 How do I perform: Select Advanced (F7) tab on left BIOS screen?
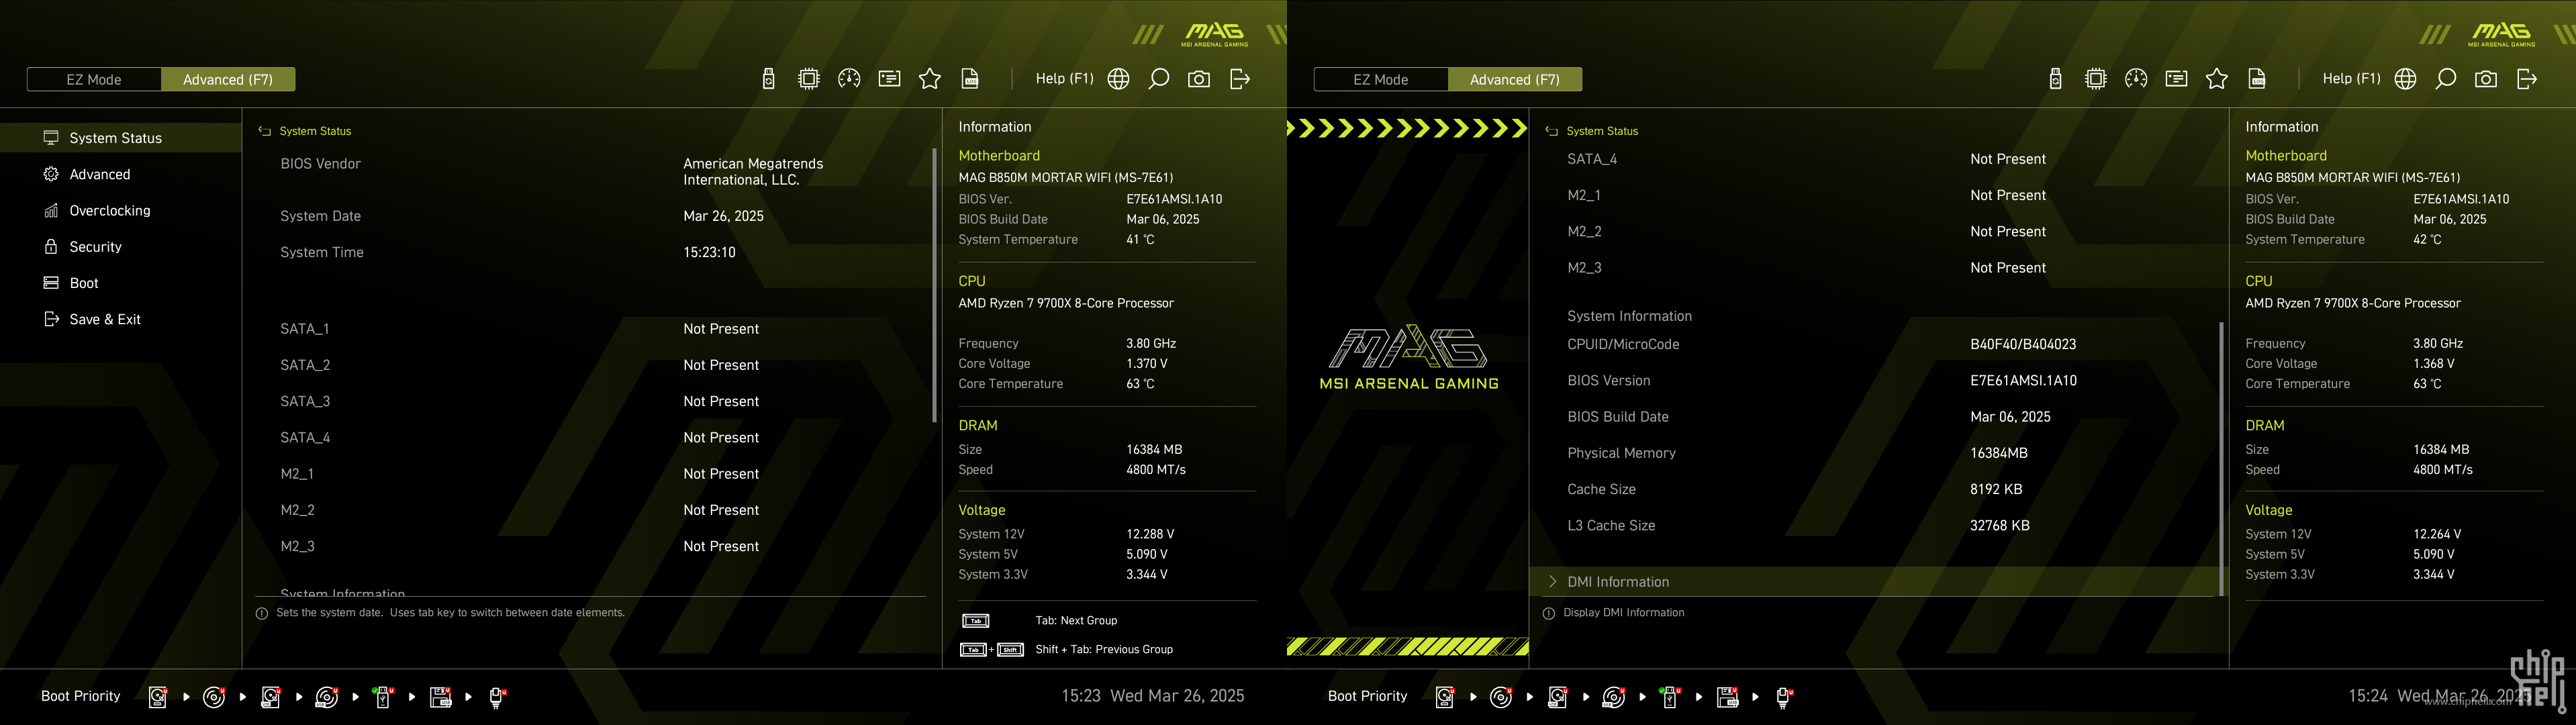tap(228, 79)
